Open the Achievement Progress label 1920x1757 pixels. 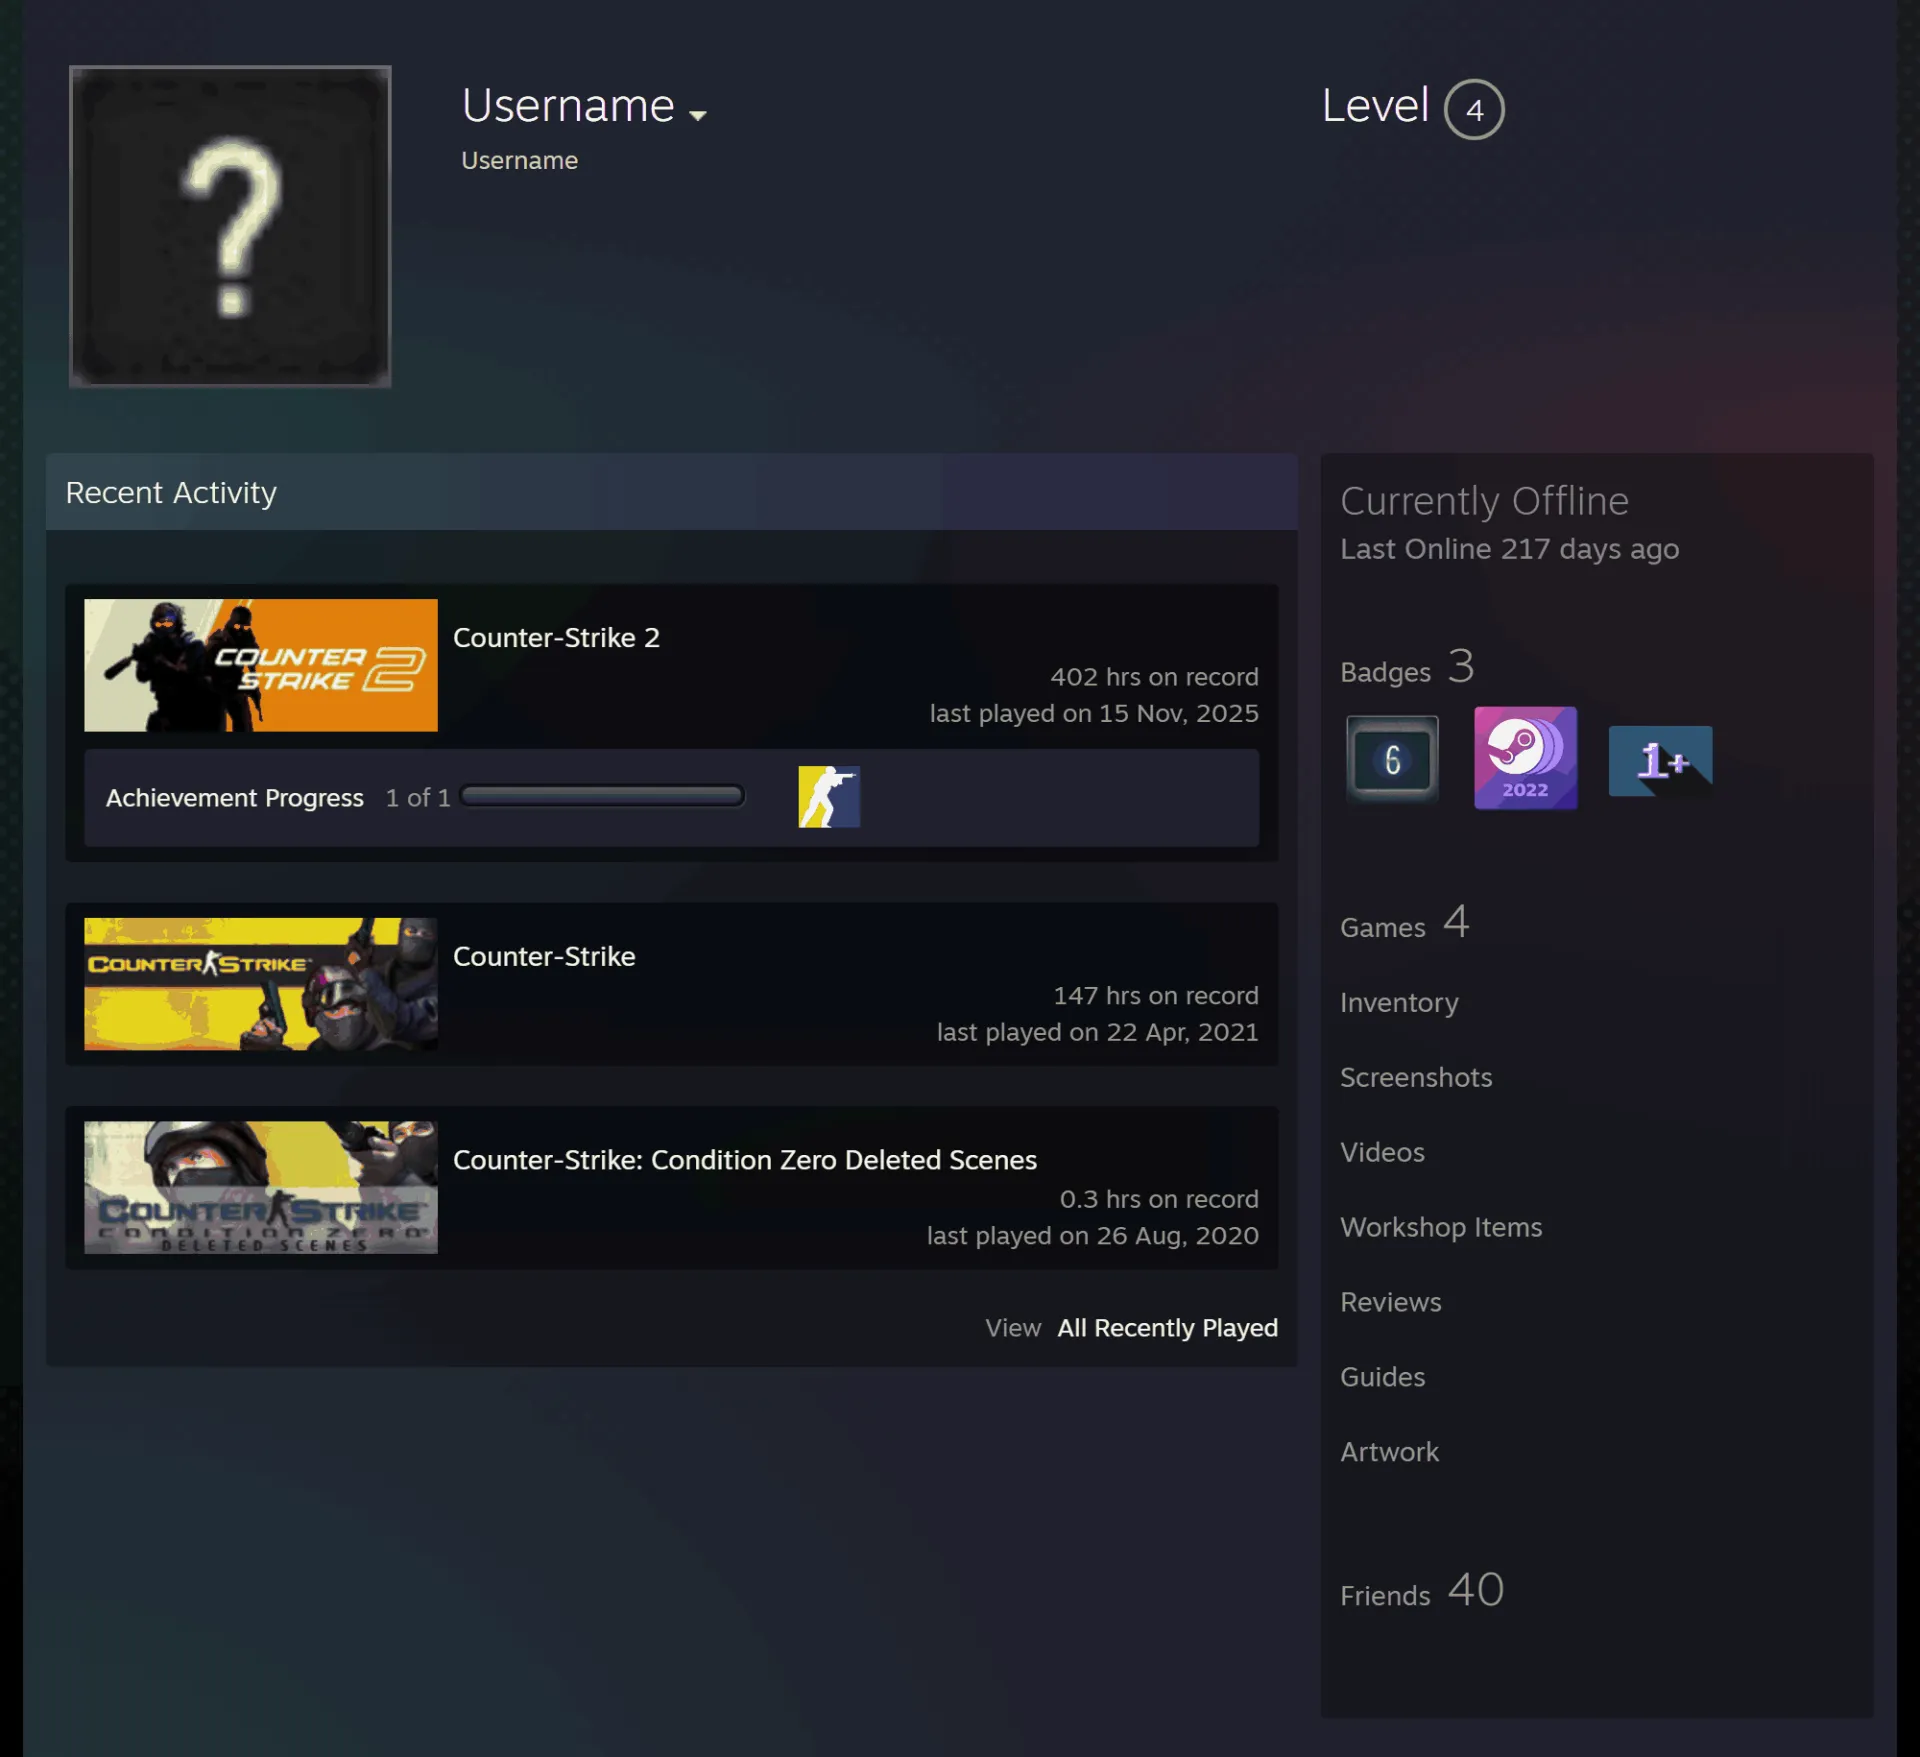pyautogui.click(x=235, y=798)
